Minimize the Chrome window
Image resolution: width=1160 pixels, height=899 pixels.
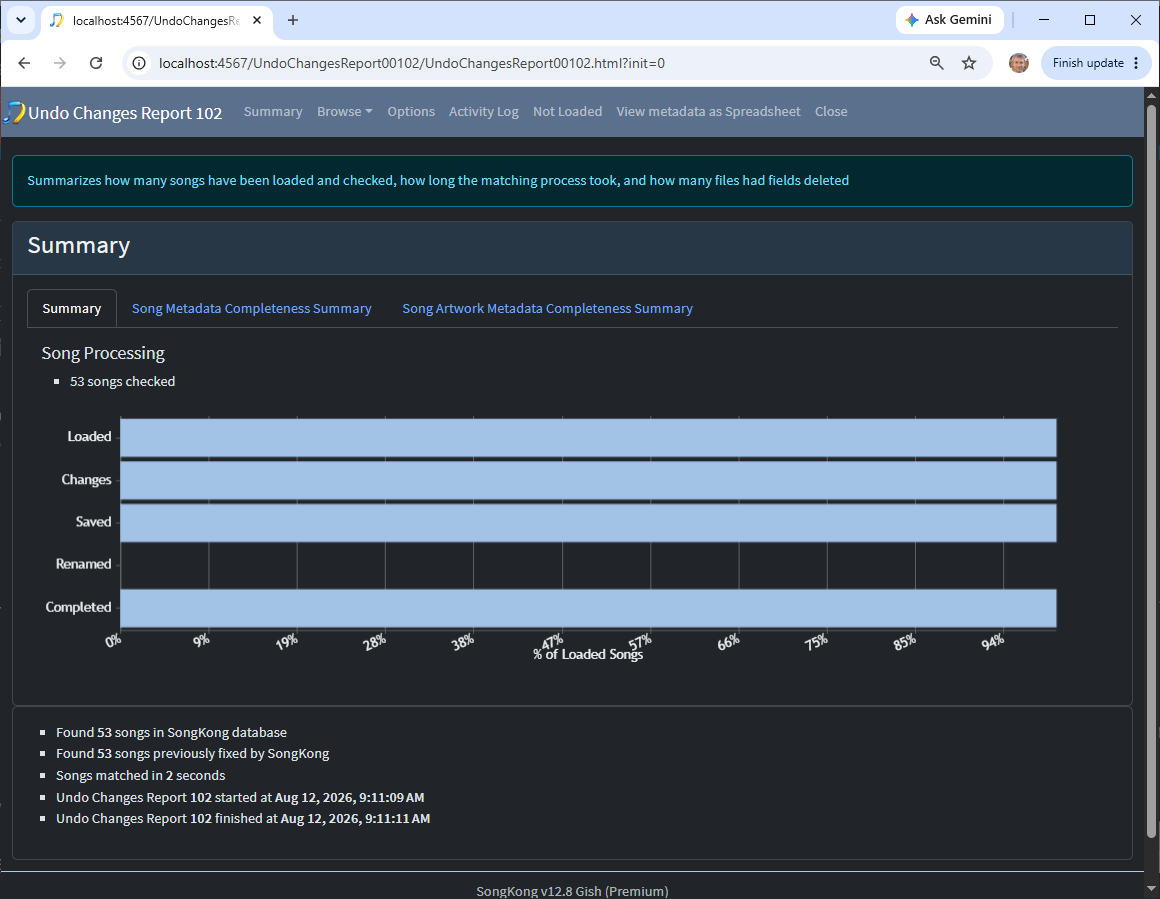point(1044,20)
